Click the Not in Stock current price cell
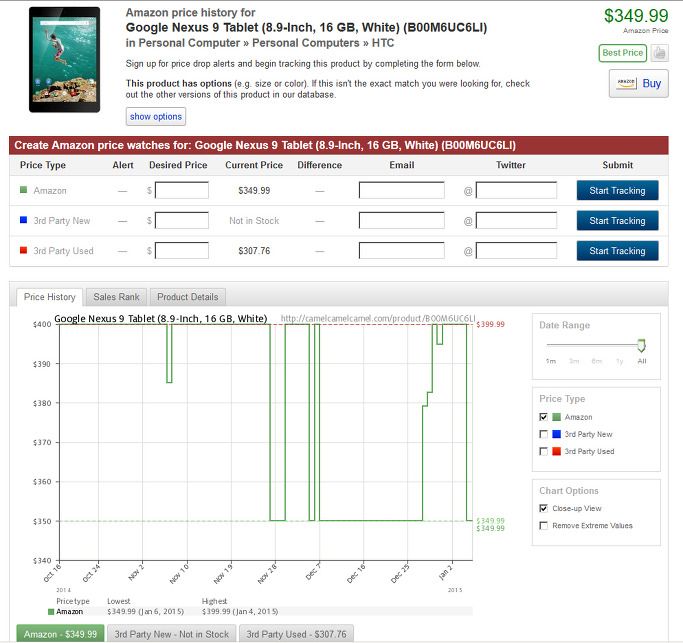 click(x=254, y=221)
